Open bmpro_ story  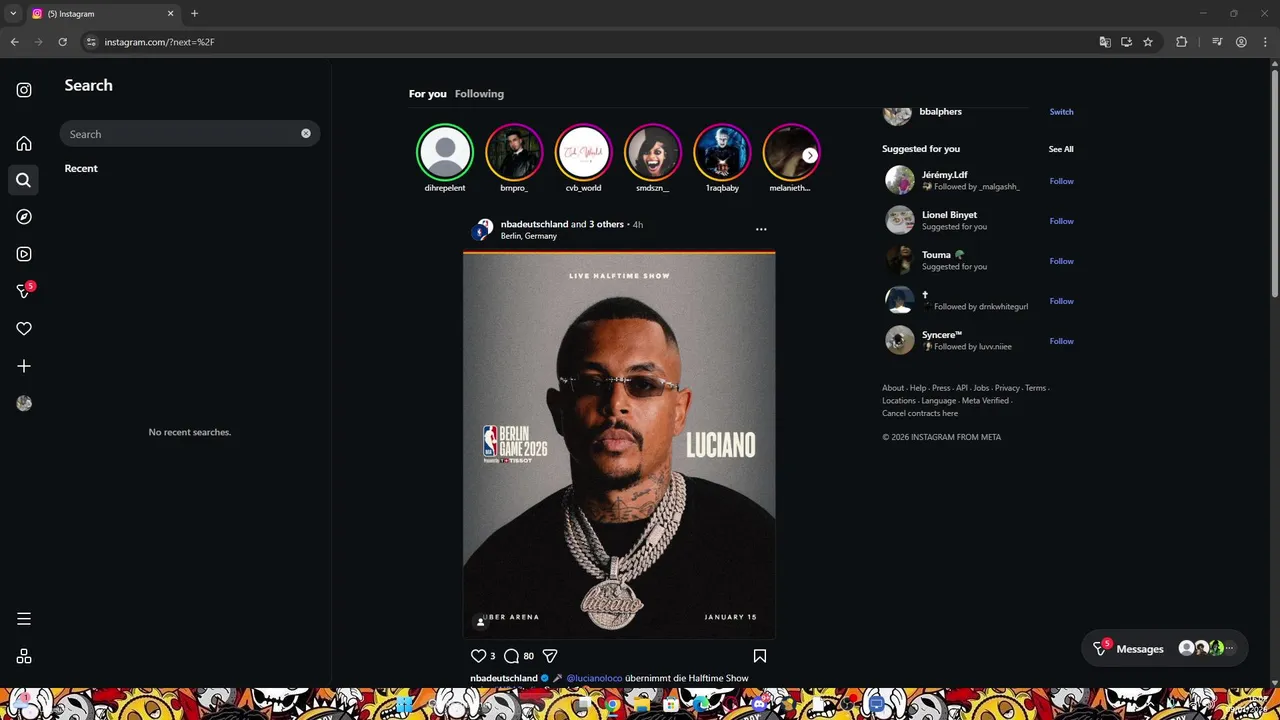[514, 152]
